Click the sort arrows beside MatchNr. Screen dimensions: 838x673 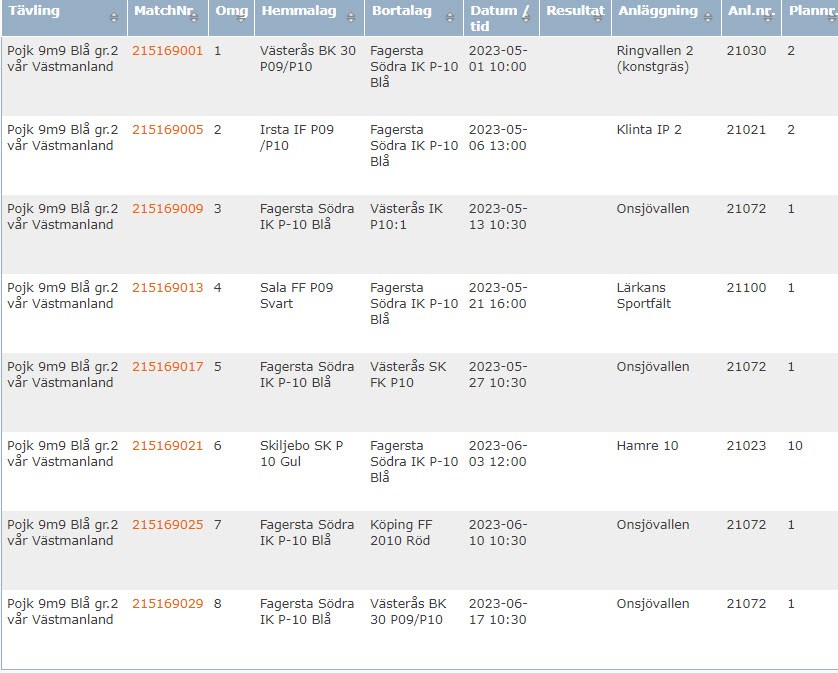pos(197,18)
